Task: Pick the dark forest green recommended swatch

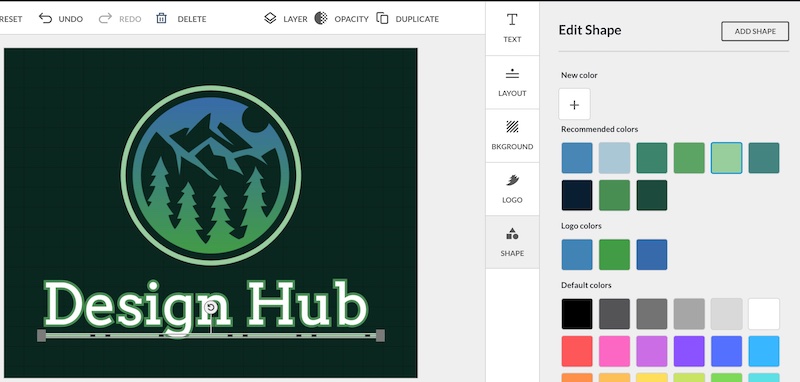Action: coord(652,195)
